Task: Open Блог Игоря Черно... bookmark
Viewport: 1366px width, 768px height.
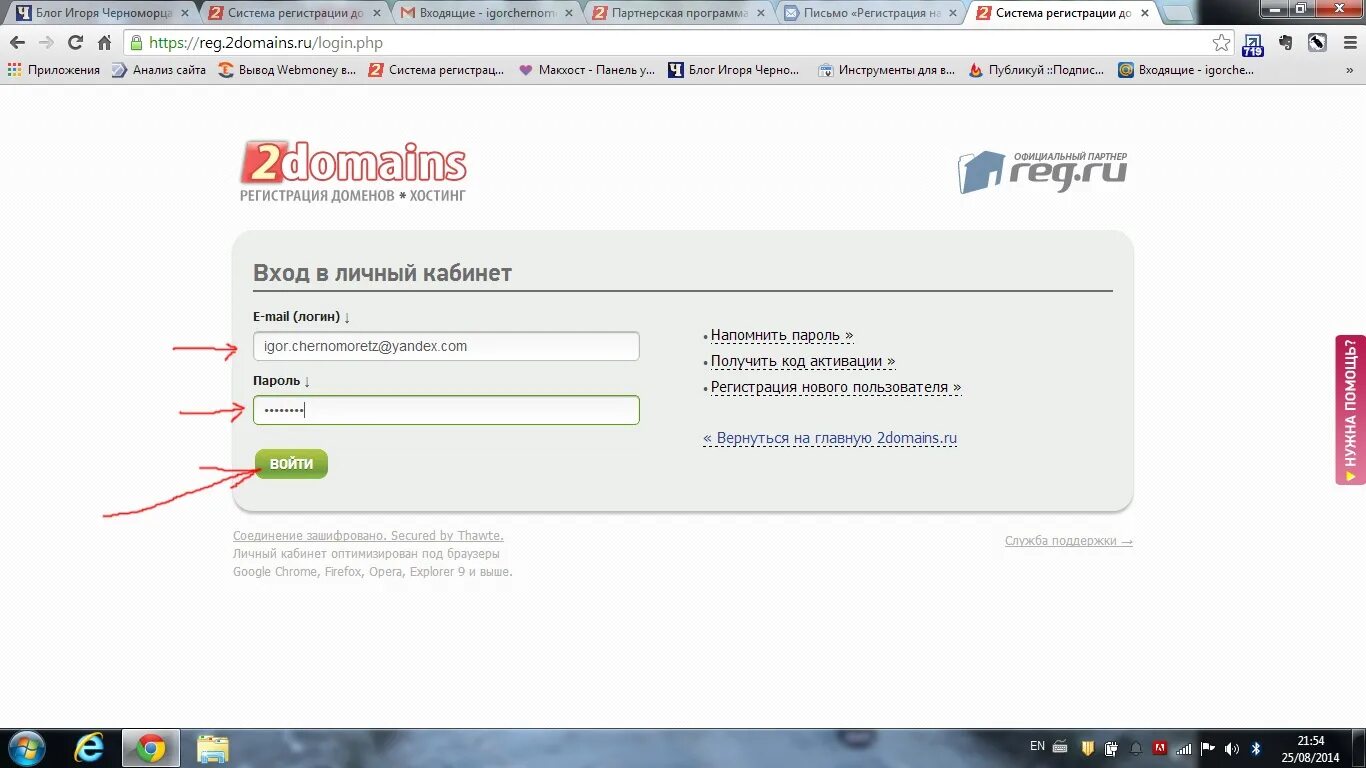Action: [x=734, y=70]
